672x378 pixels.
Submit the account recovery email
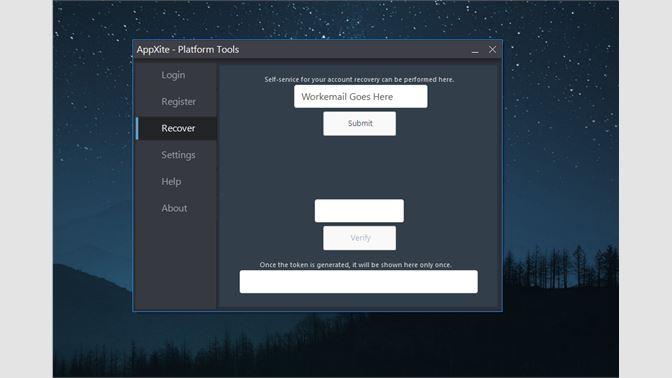[360, 123]
